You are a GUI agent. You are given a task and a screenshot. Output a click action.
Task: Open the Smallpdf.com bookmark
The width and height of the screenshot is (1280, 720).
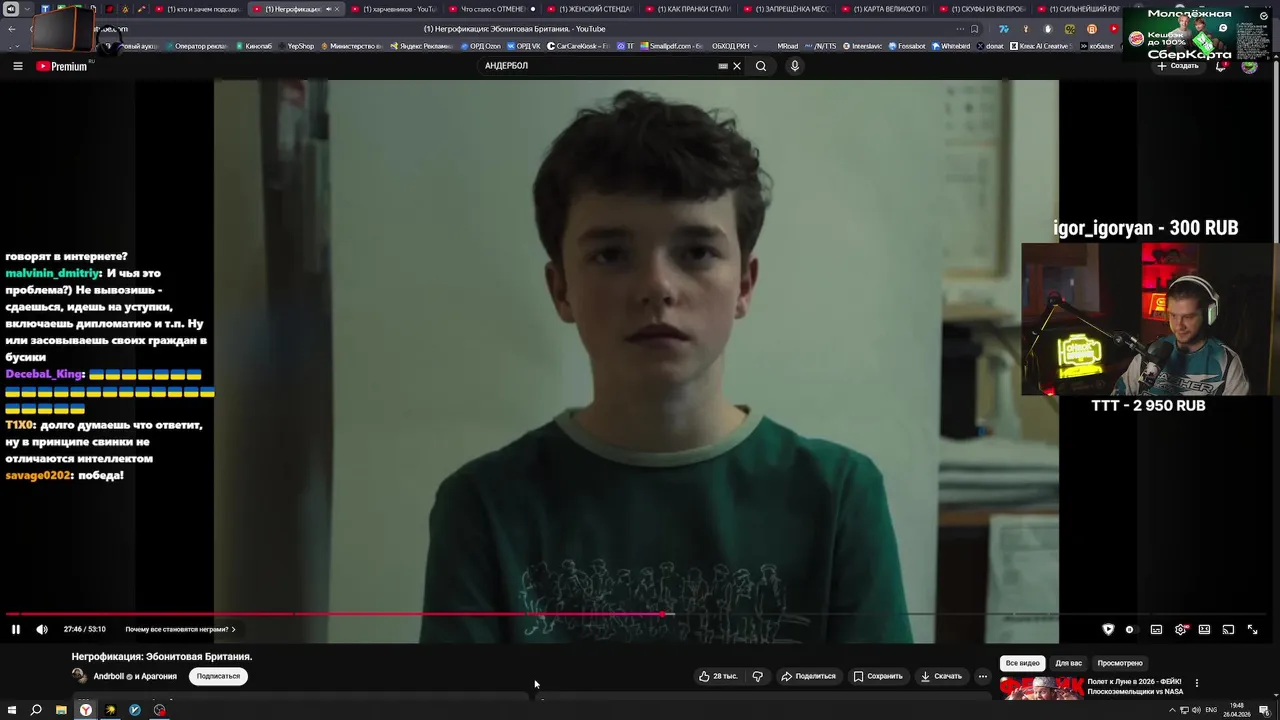coord(671,46)
